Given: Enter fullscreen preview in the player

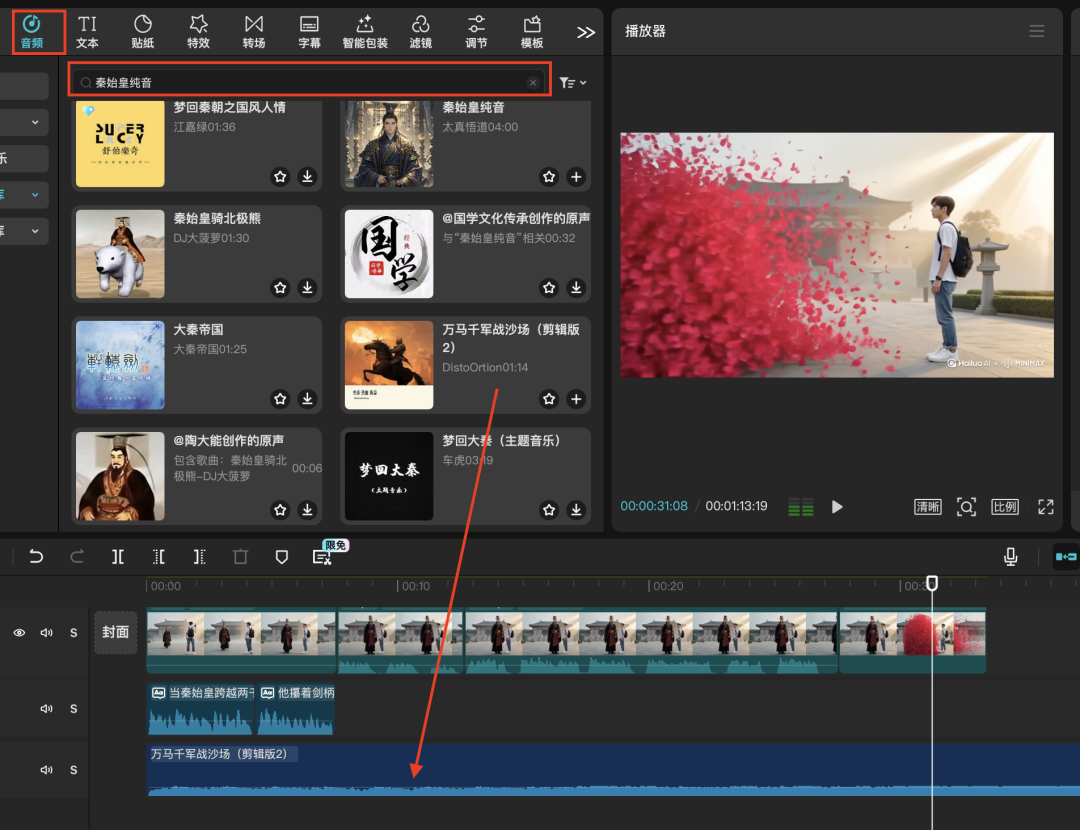Looking at the screenshot, I should [1046, 507].
